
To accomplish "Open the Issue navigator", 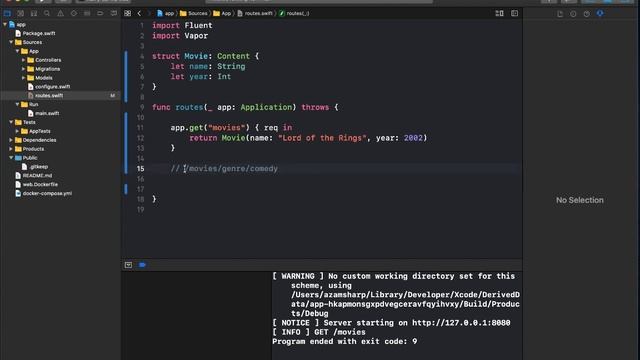I will (x=60, y=13).
